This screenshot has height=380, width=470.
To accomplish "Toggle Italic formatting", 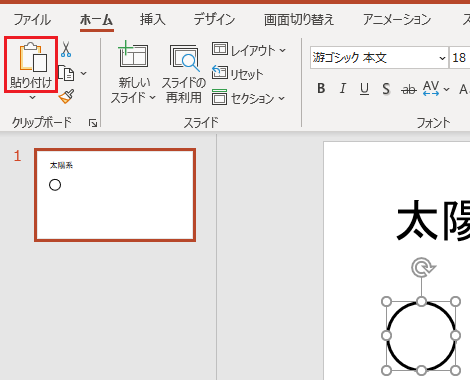I will point(342,89).
